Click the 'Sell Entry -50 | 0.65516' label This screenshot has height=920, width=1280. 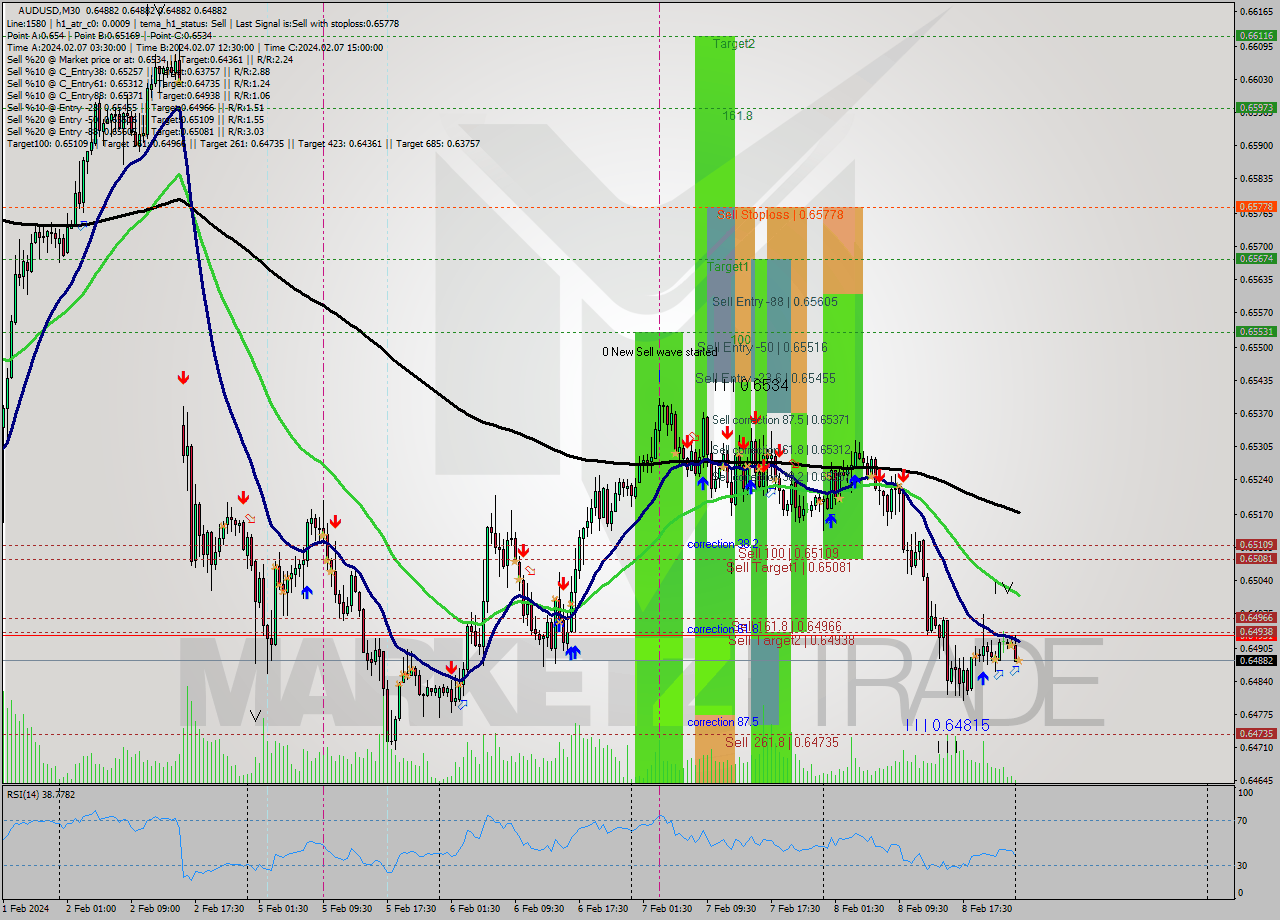pyautogui.click(x=762, y=347)
